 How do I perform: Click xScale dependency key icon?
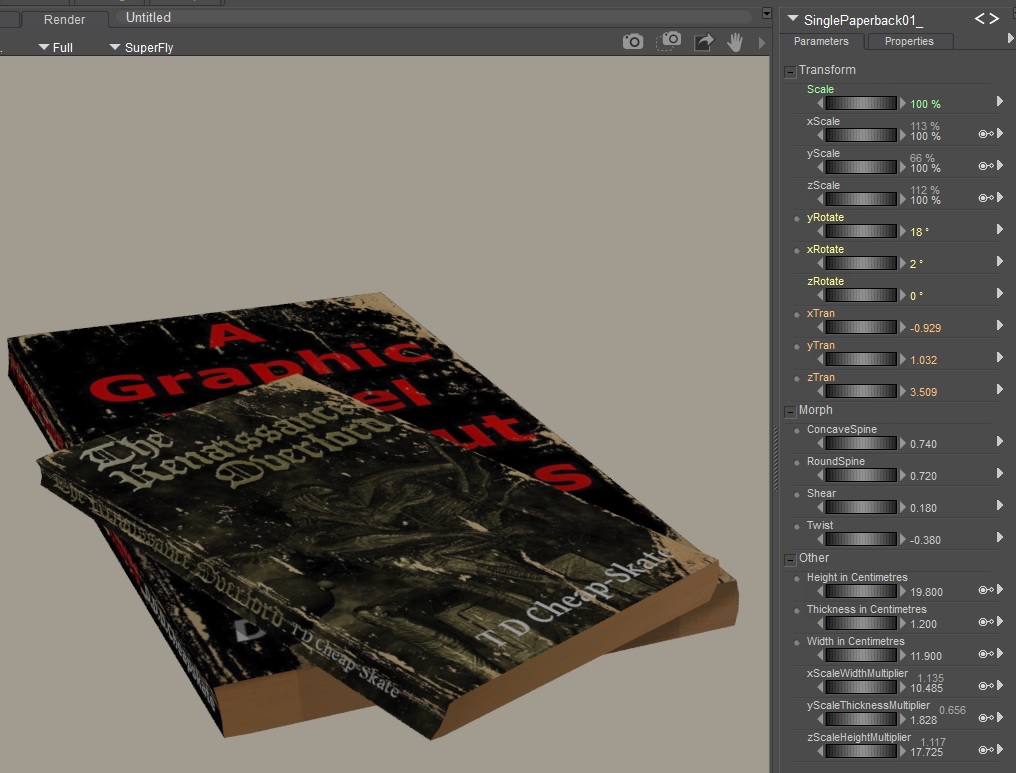point(985,134)
